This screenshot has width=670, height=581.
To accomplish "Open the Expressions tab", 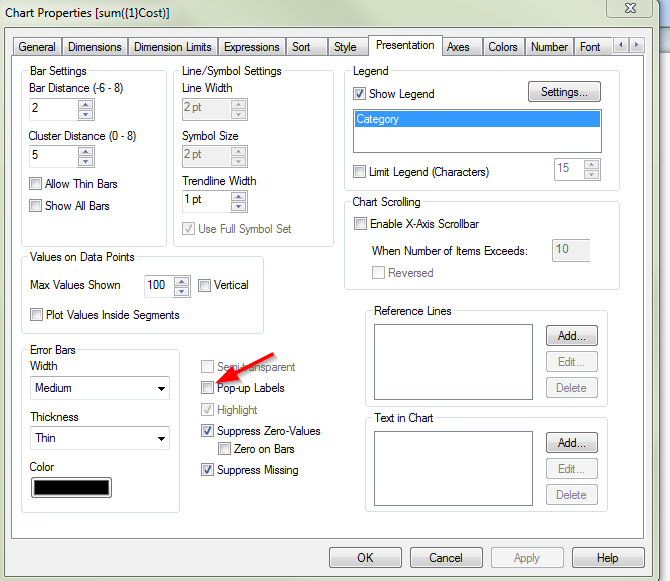I will click(252, 47).
